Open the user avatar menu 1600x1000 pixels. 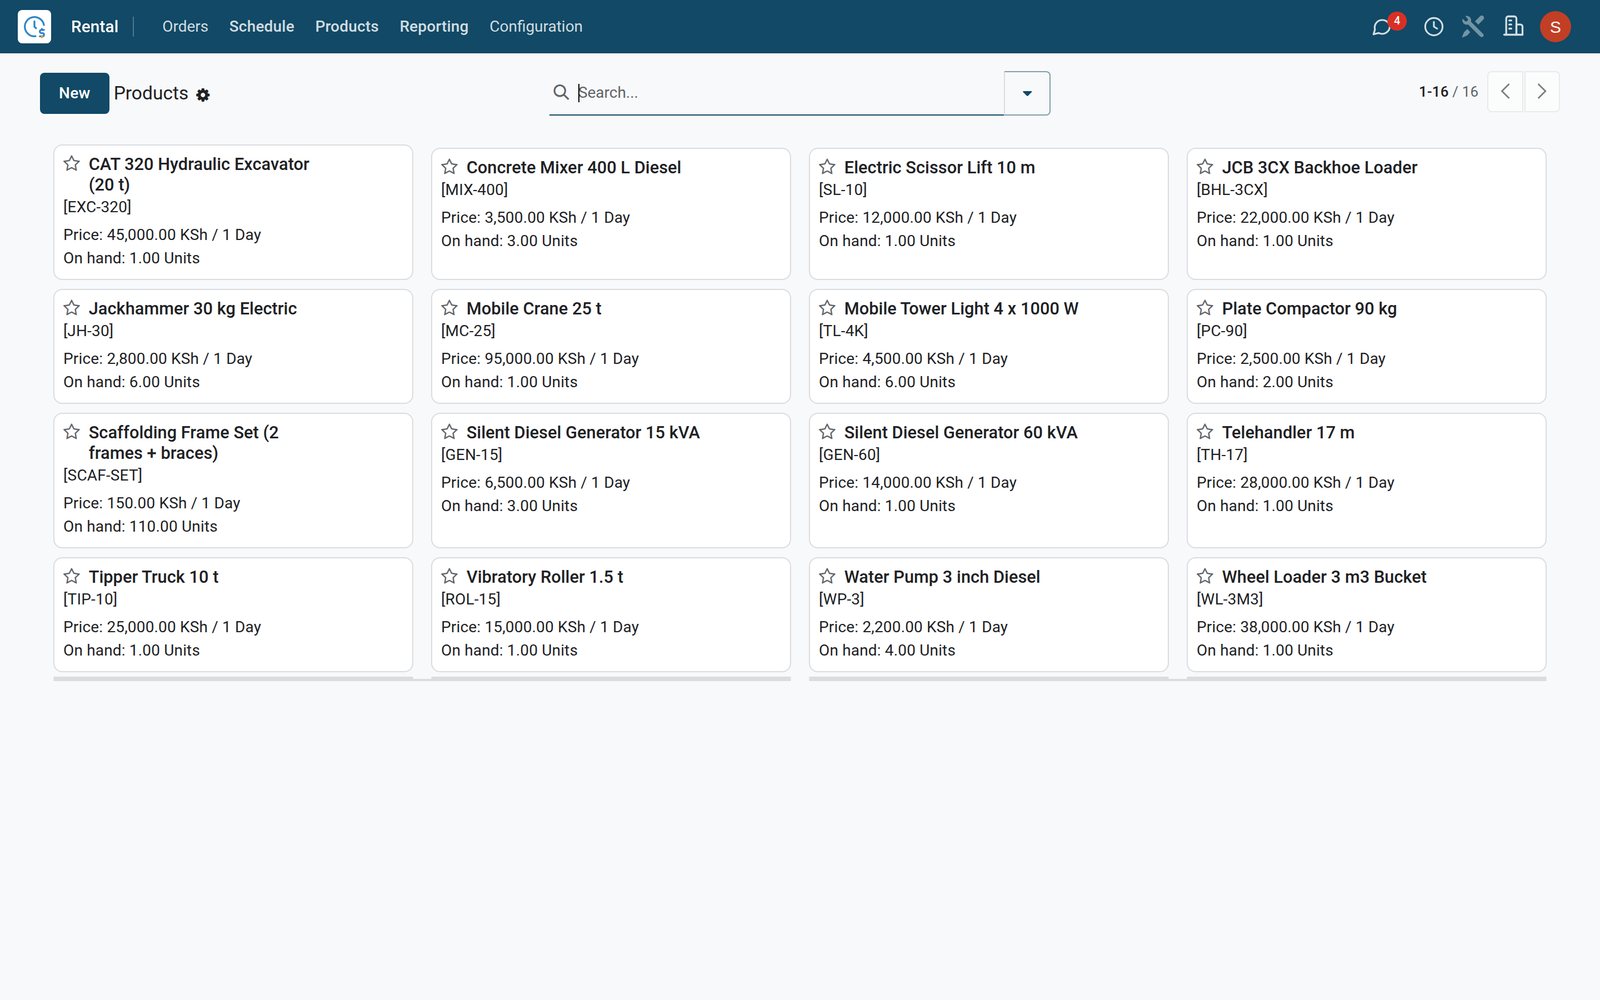pyautogui.click(x=1555, y=27)
